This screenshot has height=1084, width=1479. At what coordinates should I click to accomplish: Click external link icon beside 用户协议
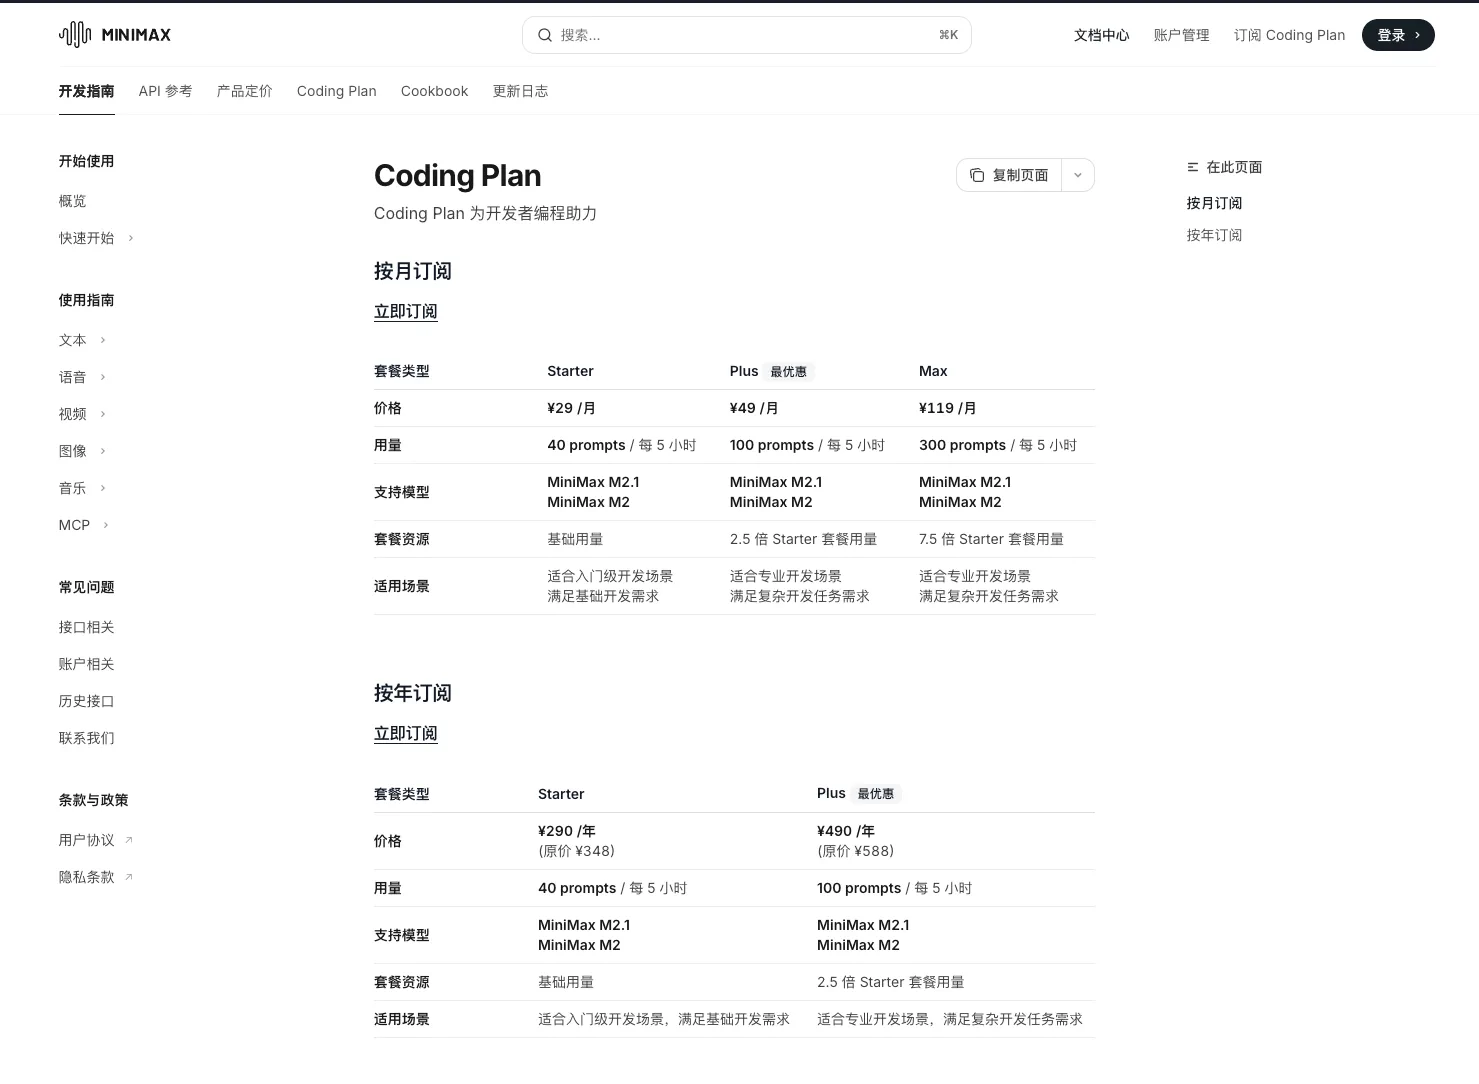point(129,840)
